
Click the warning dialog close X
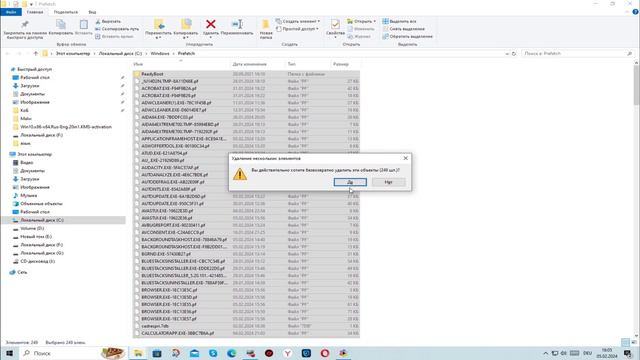tap(405, 158)
